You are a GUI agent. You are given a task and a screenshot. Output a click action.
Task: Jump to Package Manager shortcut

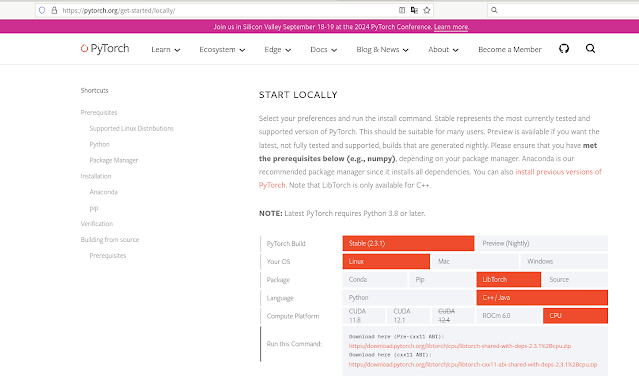pyautogui.click(x=114, y=160)
